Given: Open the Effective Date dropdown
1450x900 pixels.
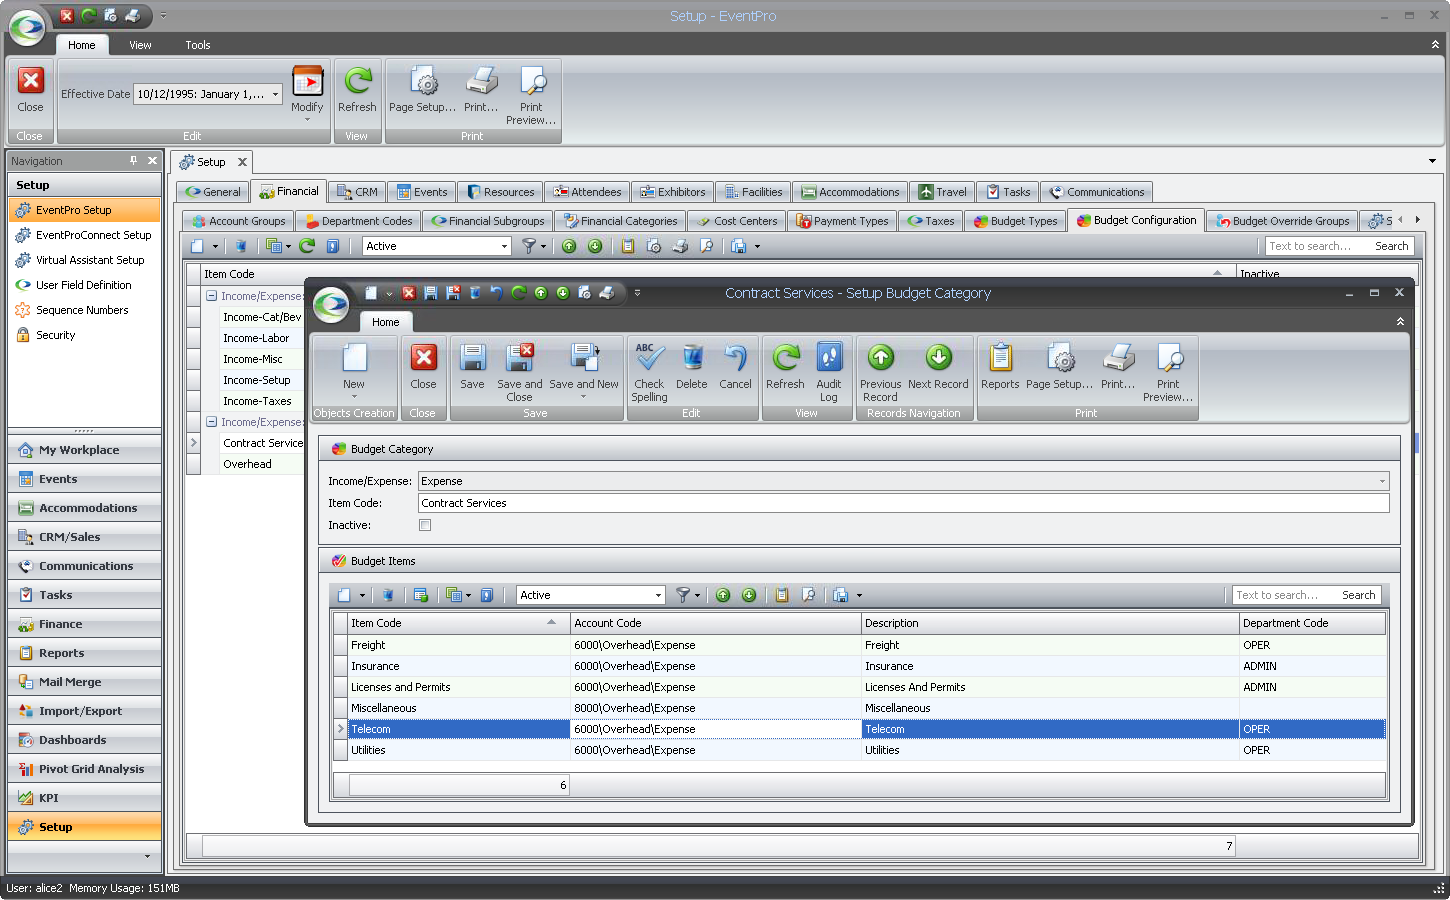Looking at the screenshot, I should (x=275, y=94).
